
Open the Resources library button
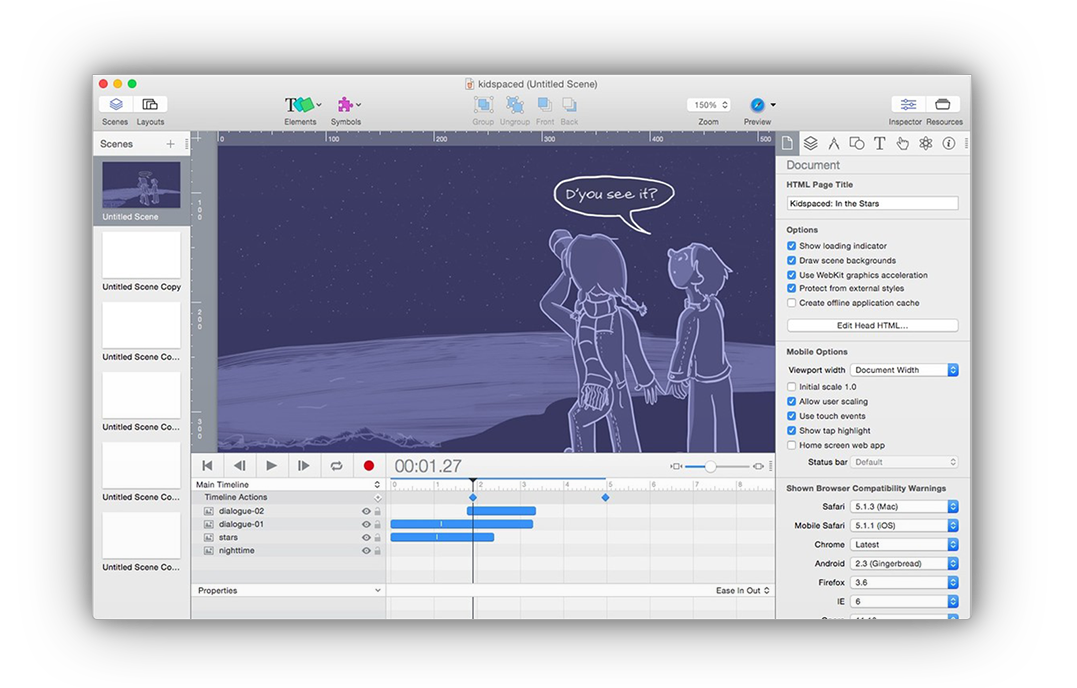tap(943, 104)
